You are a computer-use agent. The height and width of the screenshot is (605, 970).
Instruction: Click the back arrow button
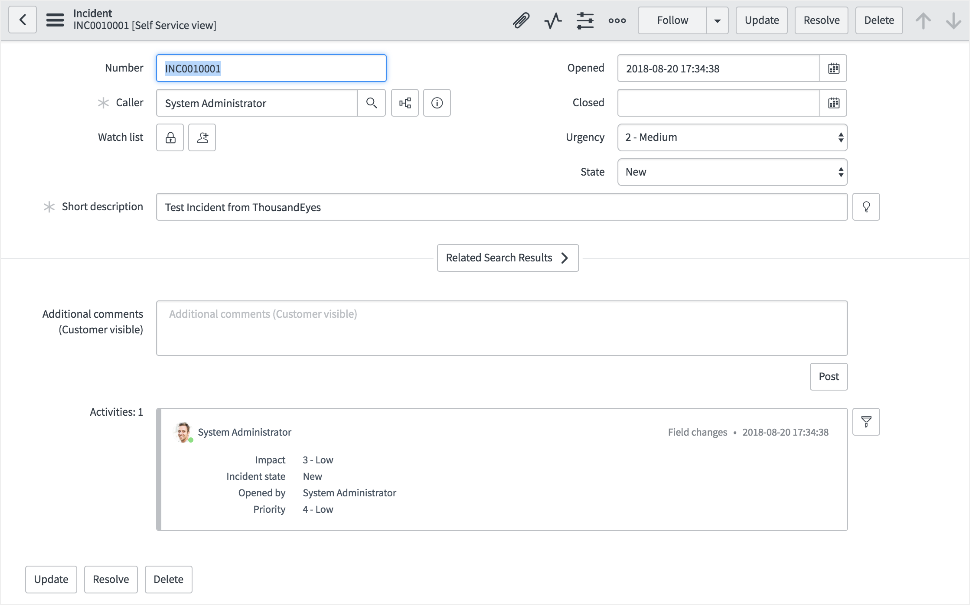23,20
